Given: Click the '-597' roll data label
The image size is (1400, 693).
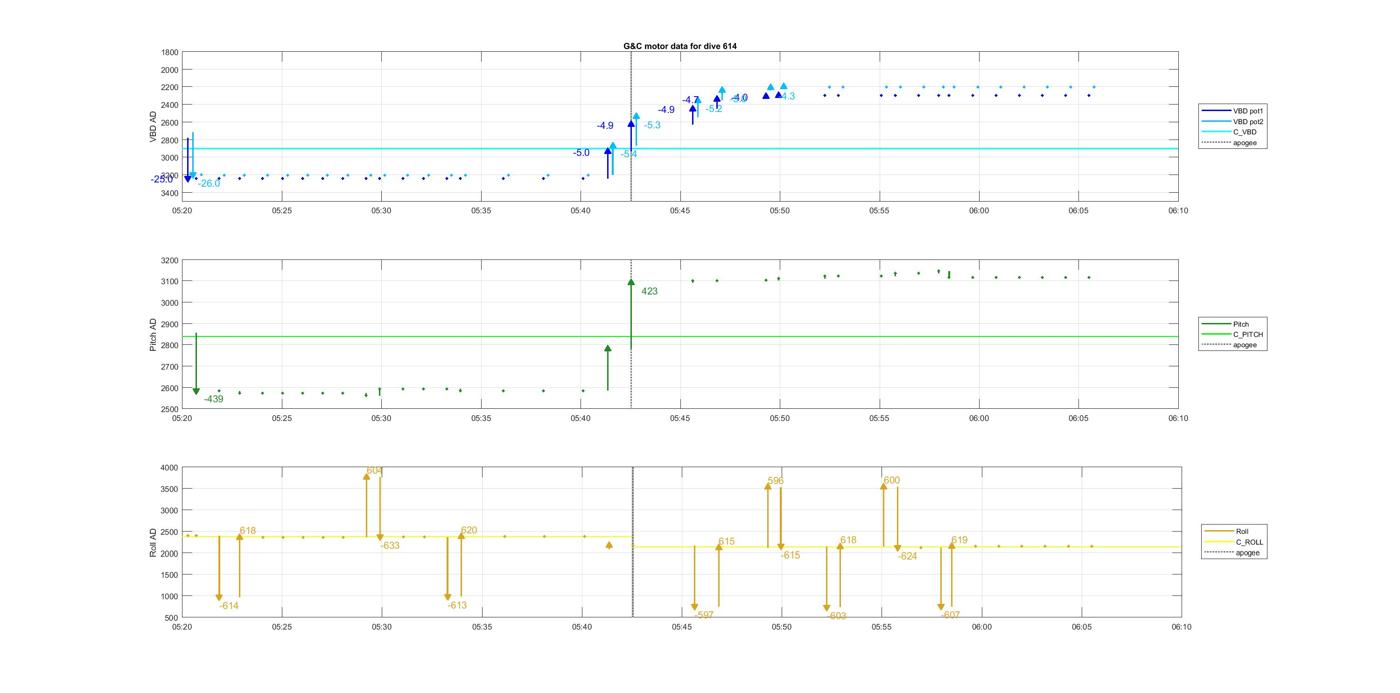Looking at the screenshot, I should click(704, 616).
